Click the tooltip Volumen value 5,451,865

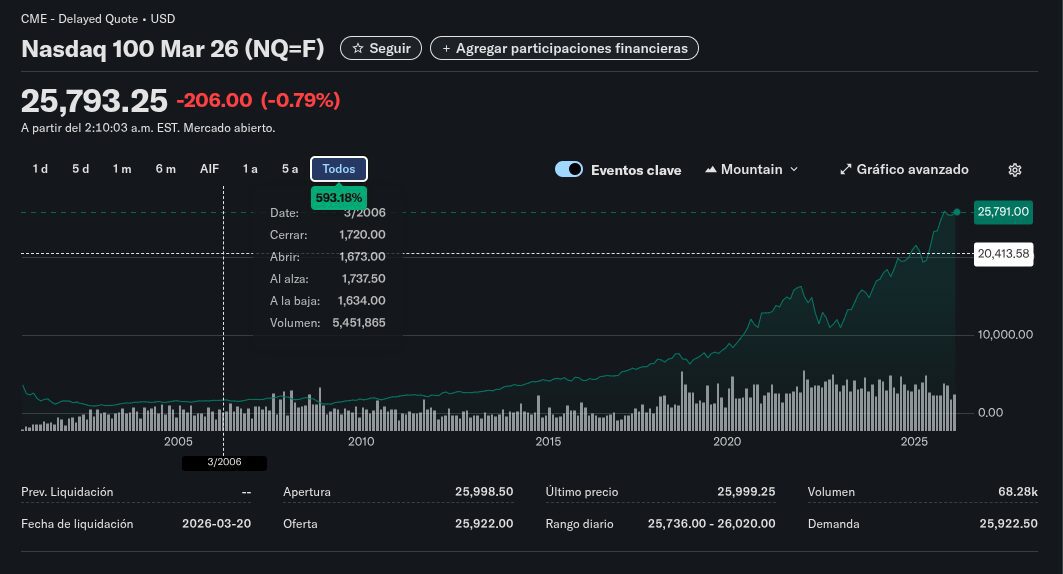[359, 323]
